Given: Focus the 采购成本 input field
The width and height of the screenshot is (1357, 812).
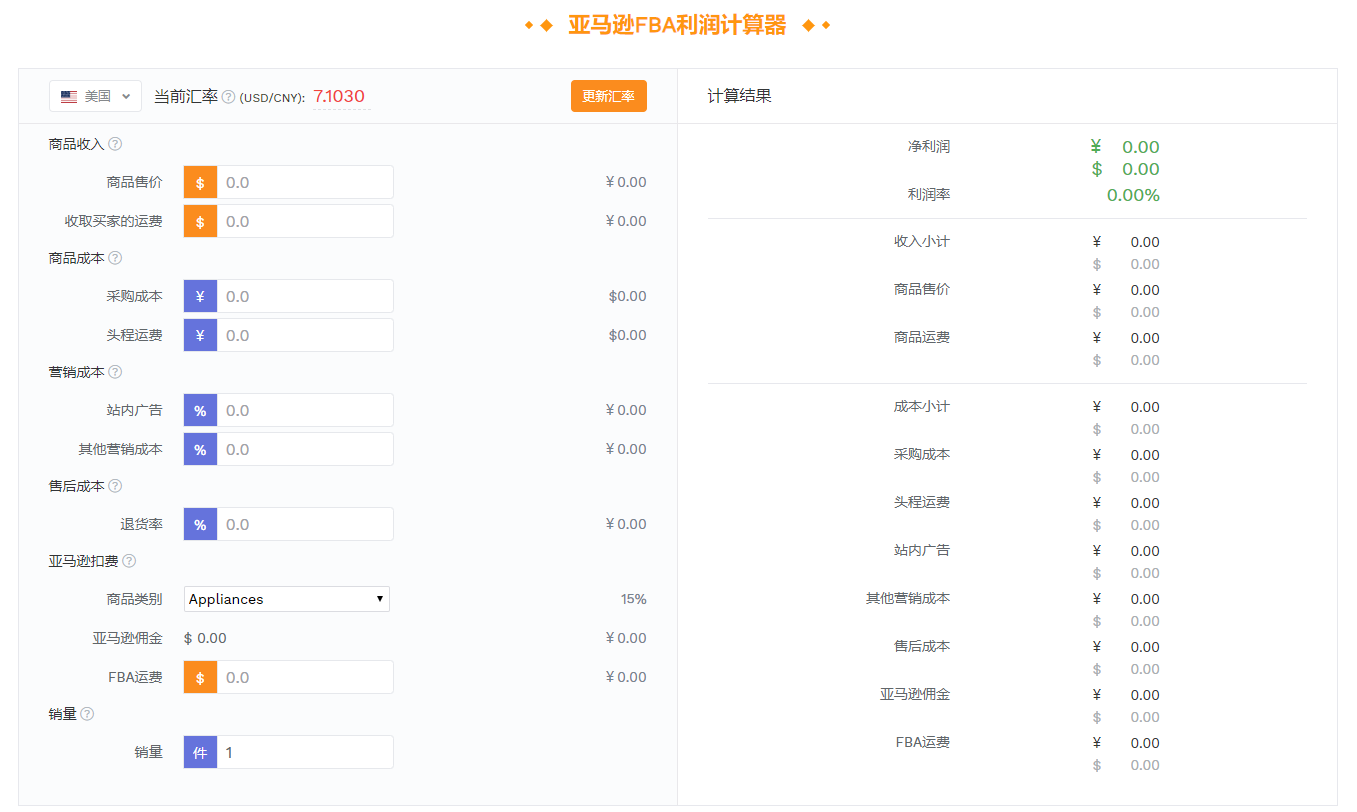Looking at the screenshot, I should pyautogui.click(x=305, y=297).
